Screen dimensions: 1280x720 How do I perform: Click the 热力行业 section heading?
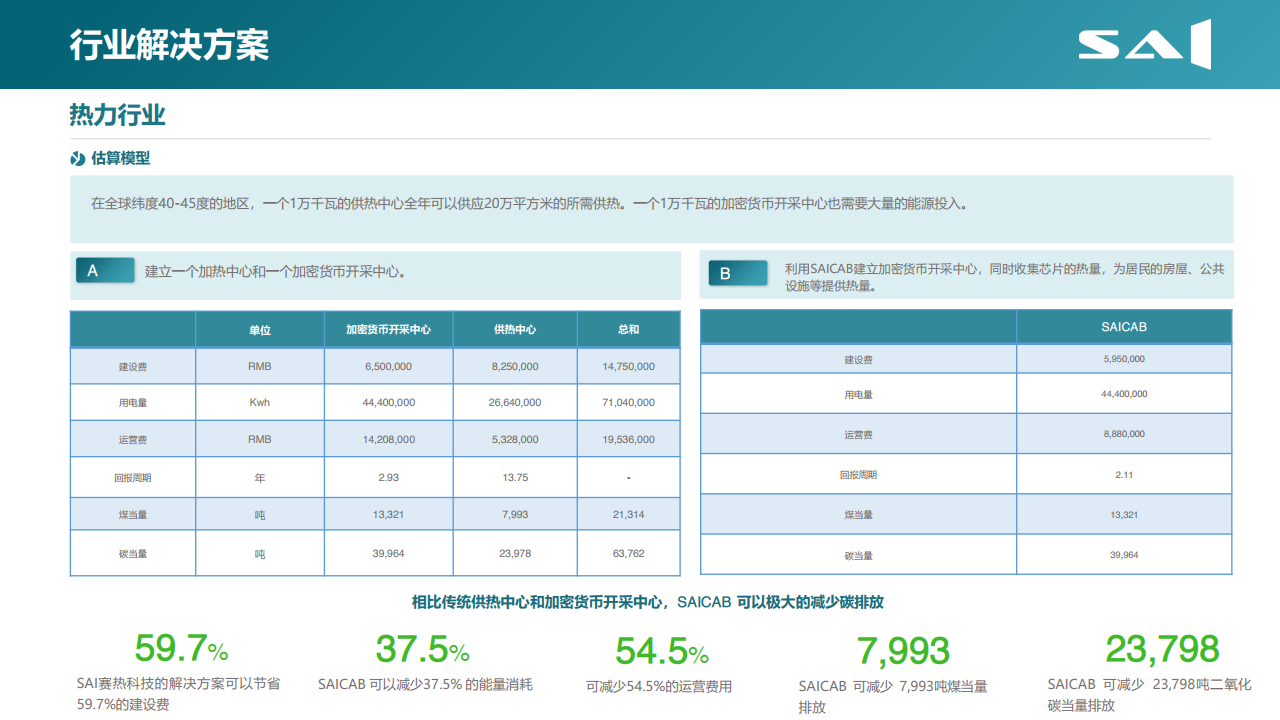coord(117,115)
